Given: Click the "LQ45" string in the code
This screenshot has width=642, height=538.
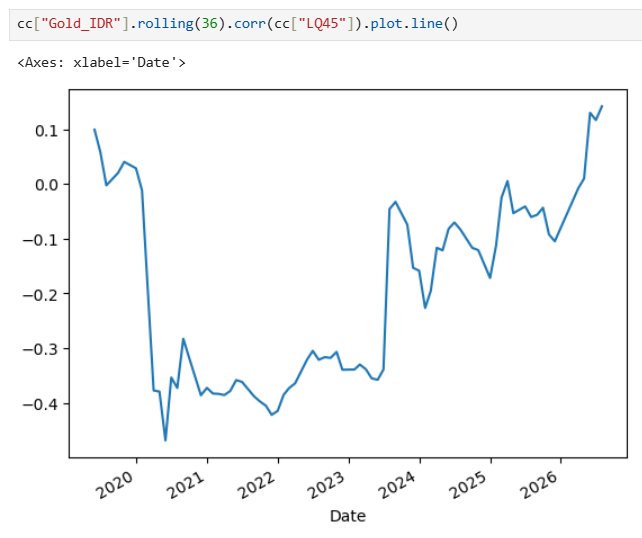Looking at the screenshot, I should (323, 23).
